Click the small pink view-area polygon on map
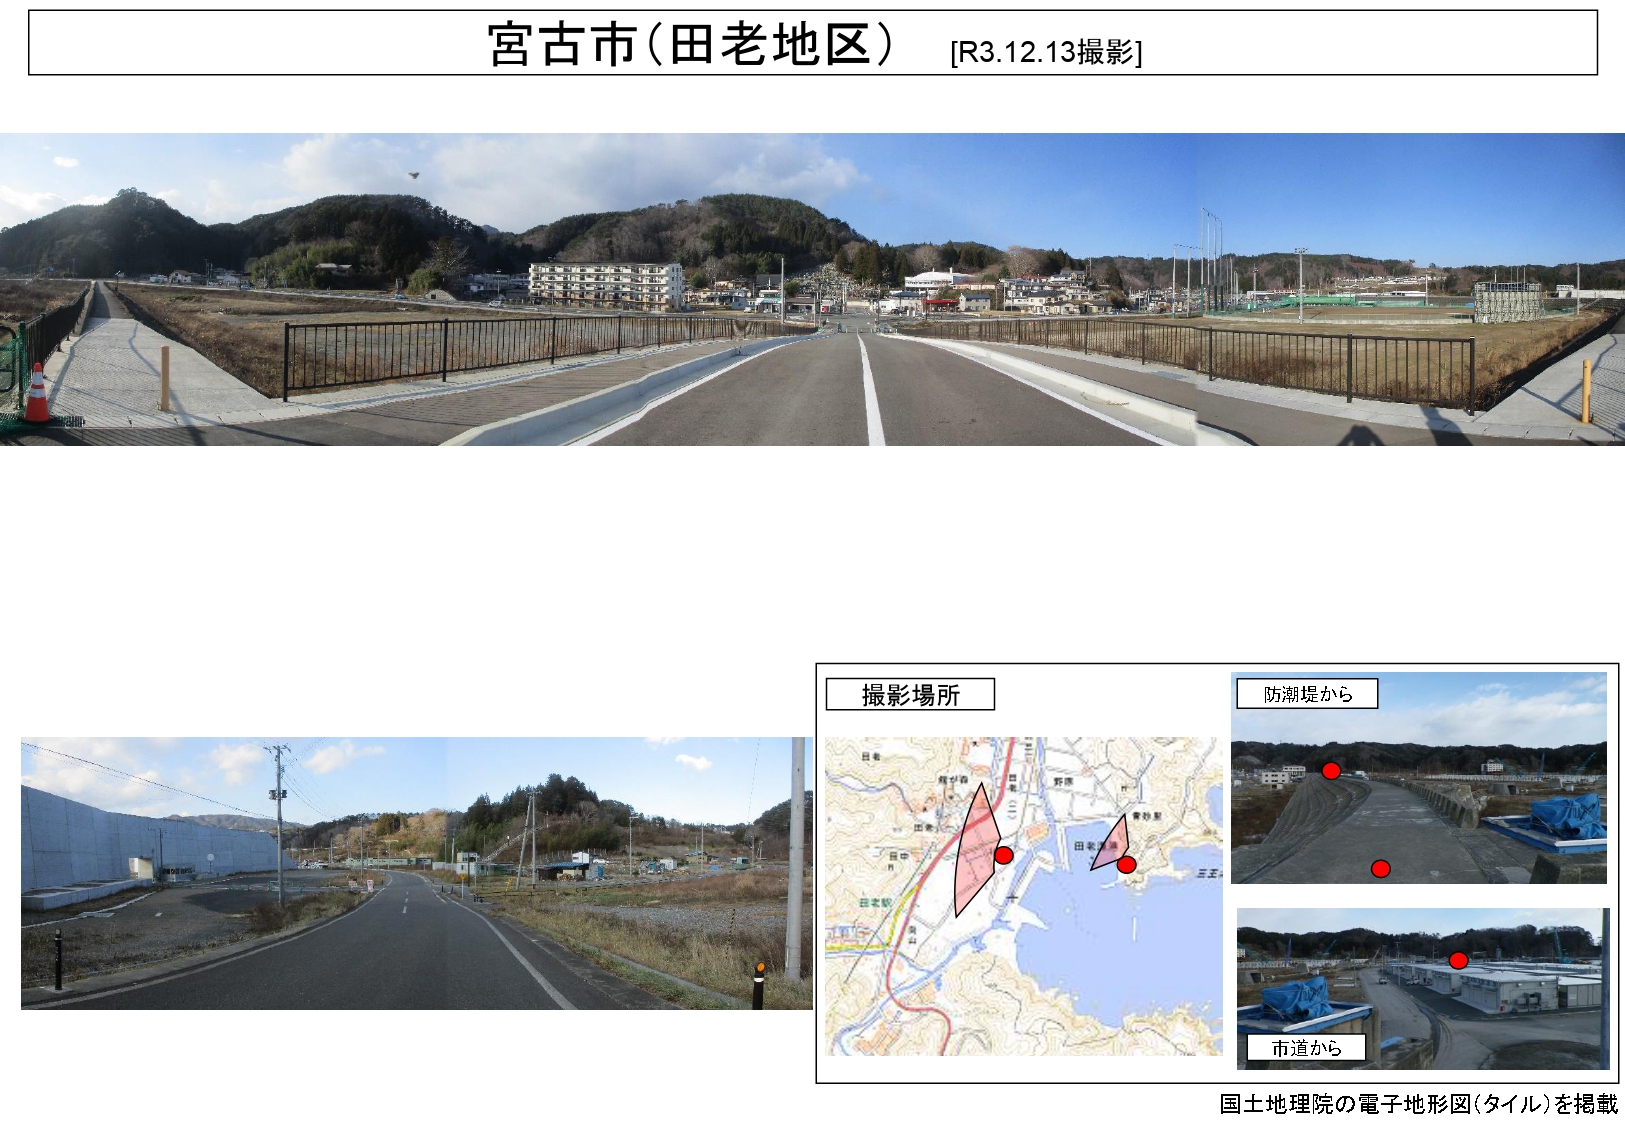The height and width of the screenshot is (1125, 1625). 1112,845
